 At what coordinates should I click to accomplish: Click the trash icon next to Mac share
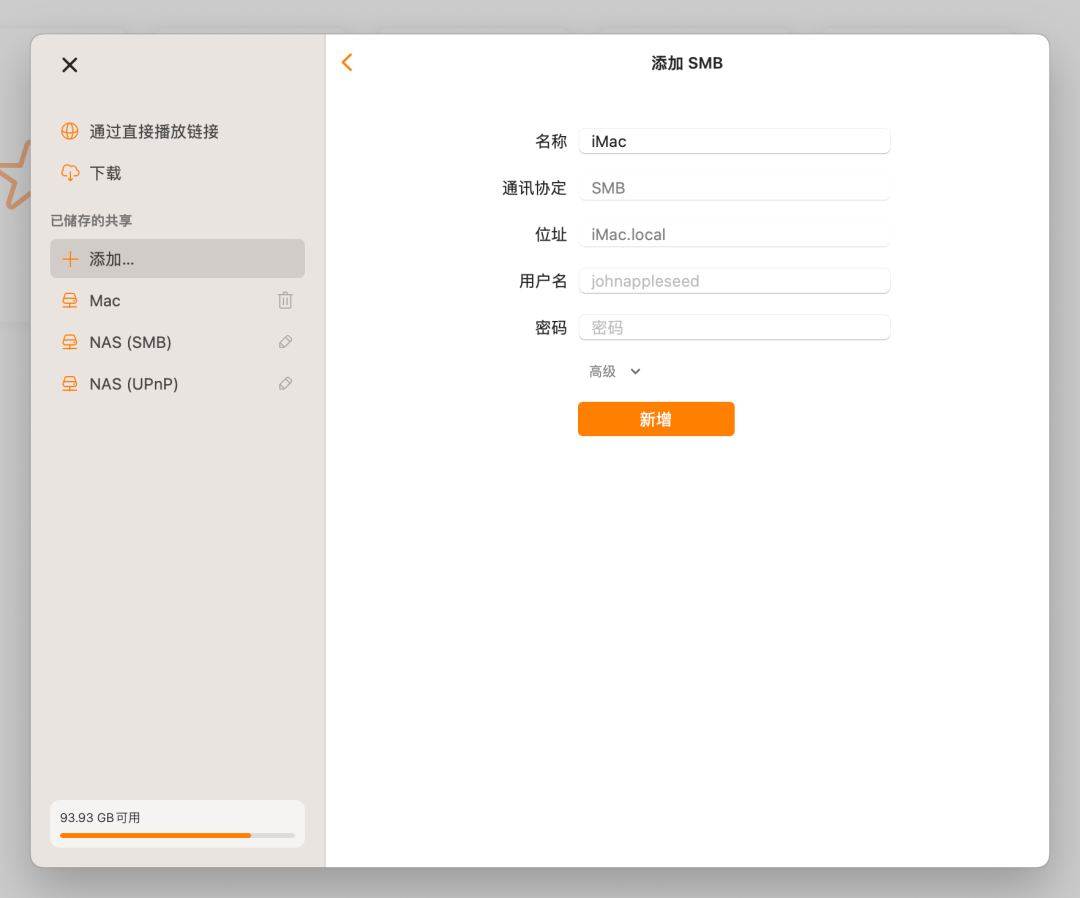(285, 300)
